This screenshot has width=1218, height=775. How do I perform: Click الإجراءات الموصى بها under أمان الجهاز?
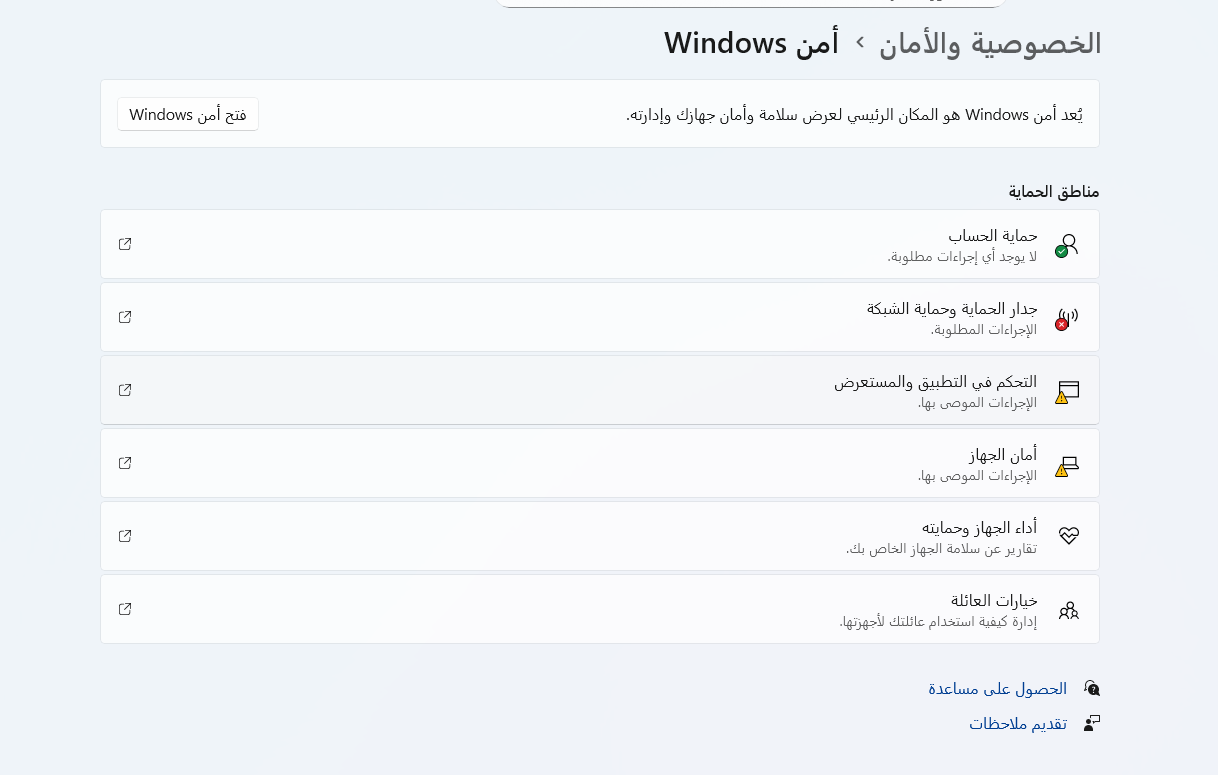pyautogui.click(x=978, y=475)
